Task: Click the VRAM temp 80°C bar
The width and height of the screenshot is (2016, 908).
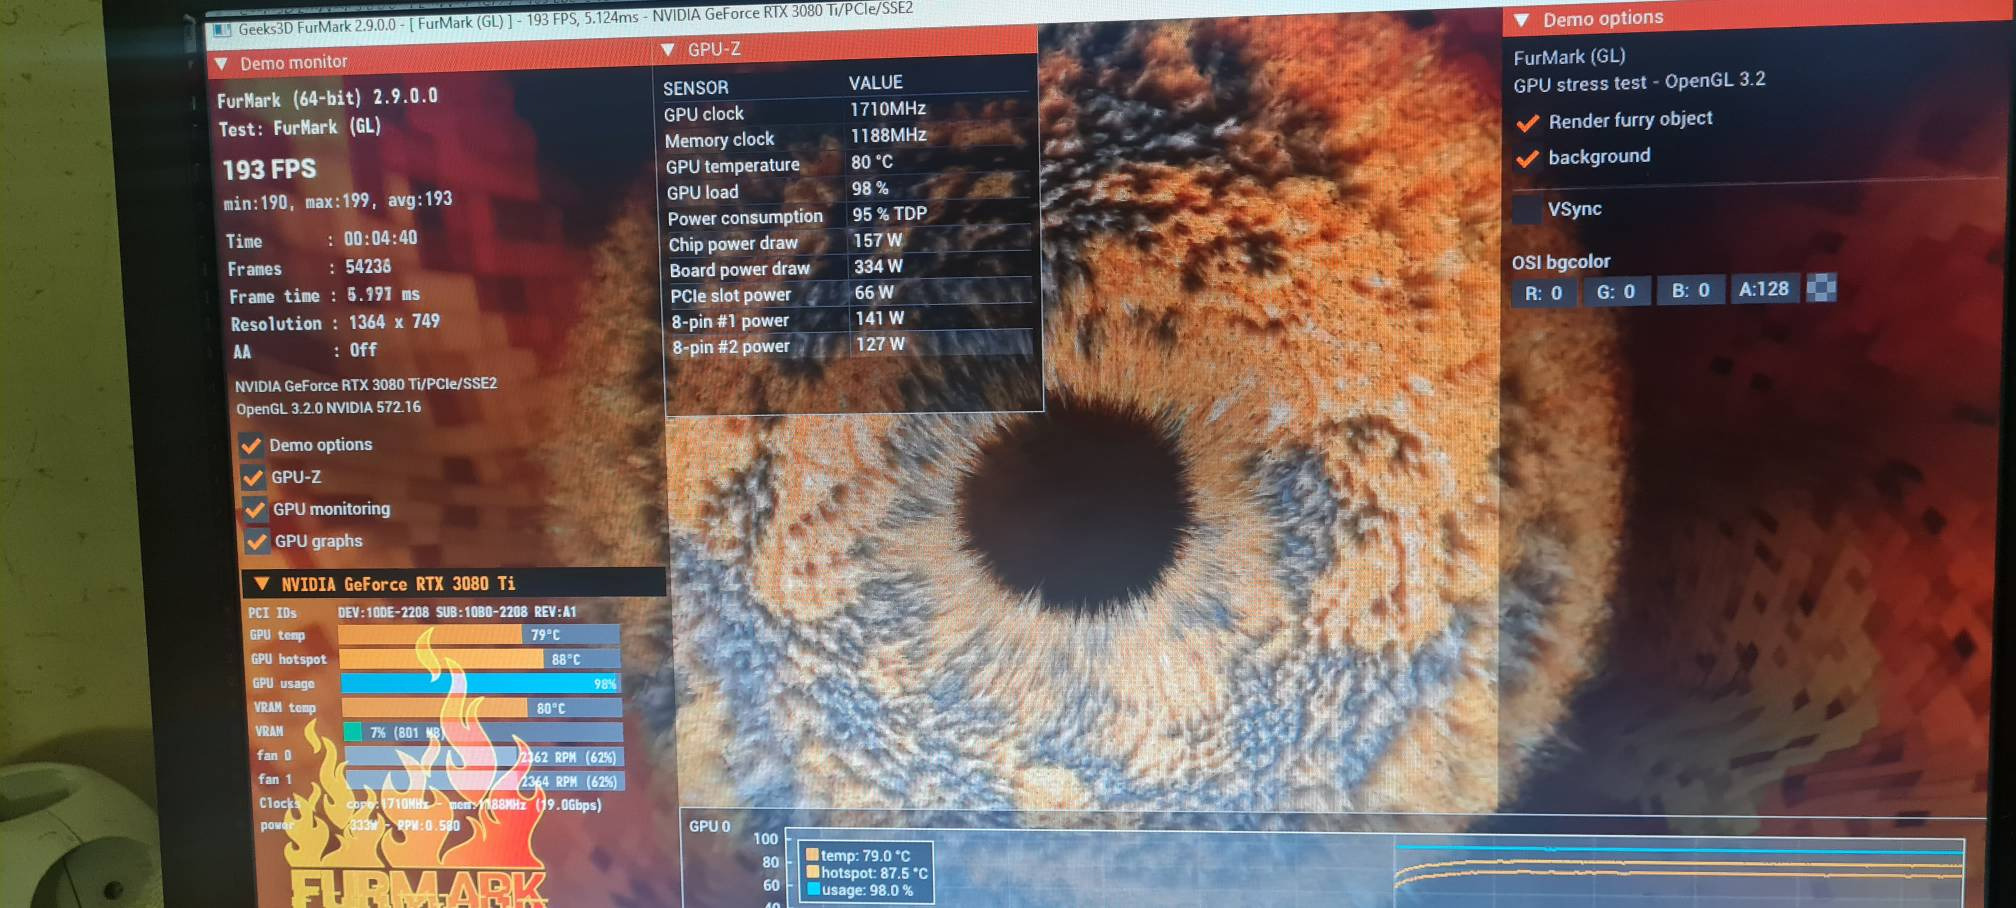Action: click(x=482, y=708)
